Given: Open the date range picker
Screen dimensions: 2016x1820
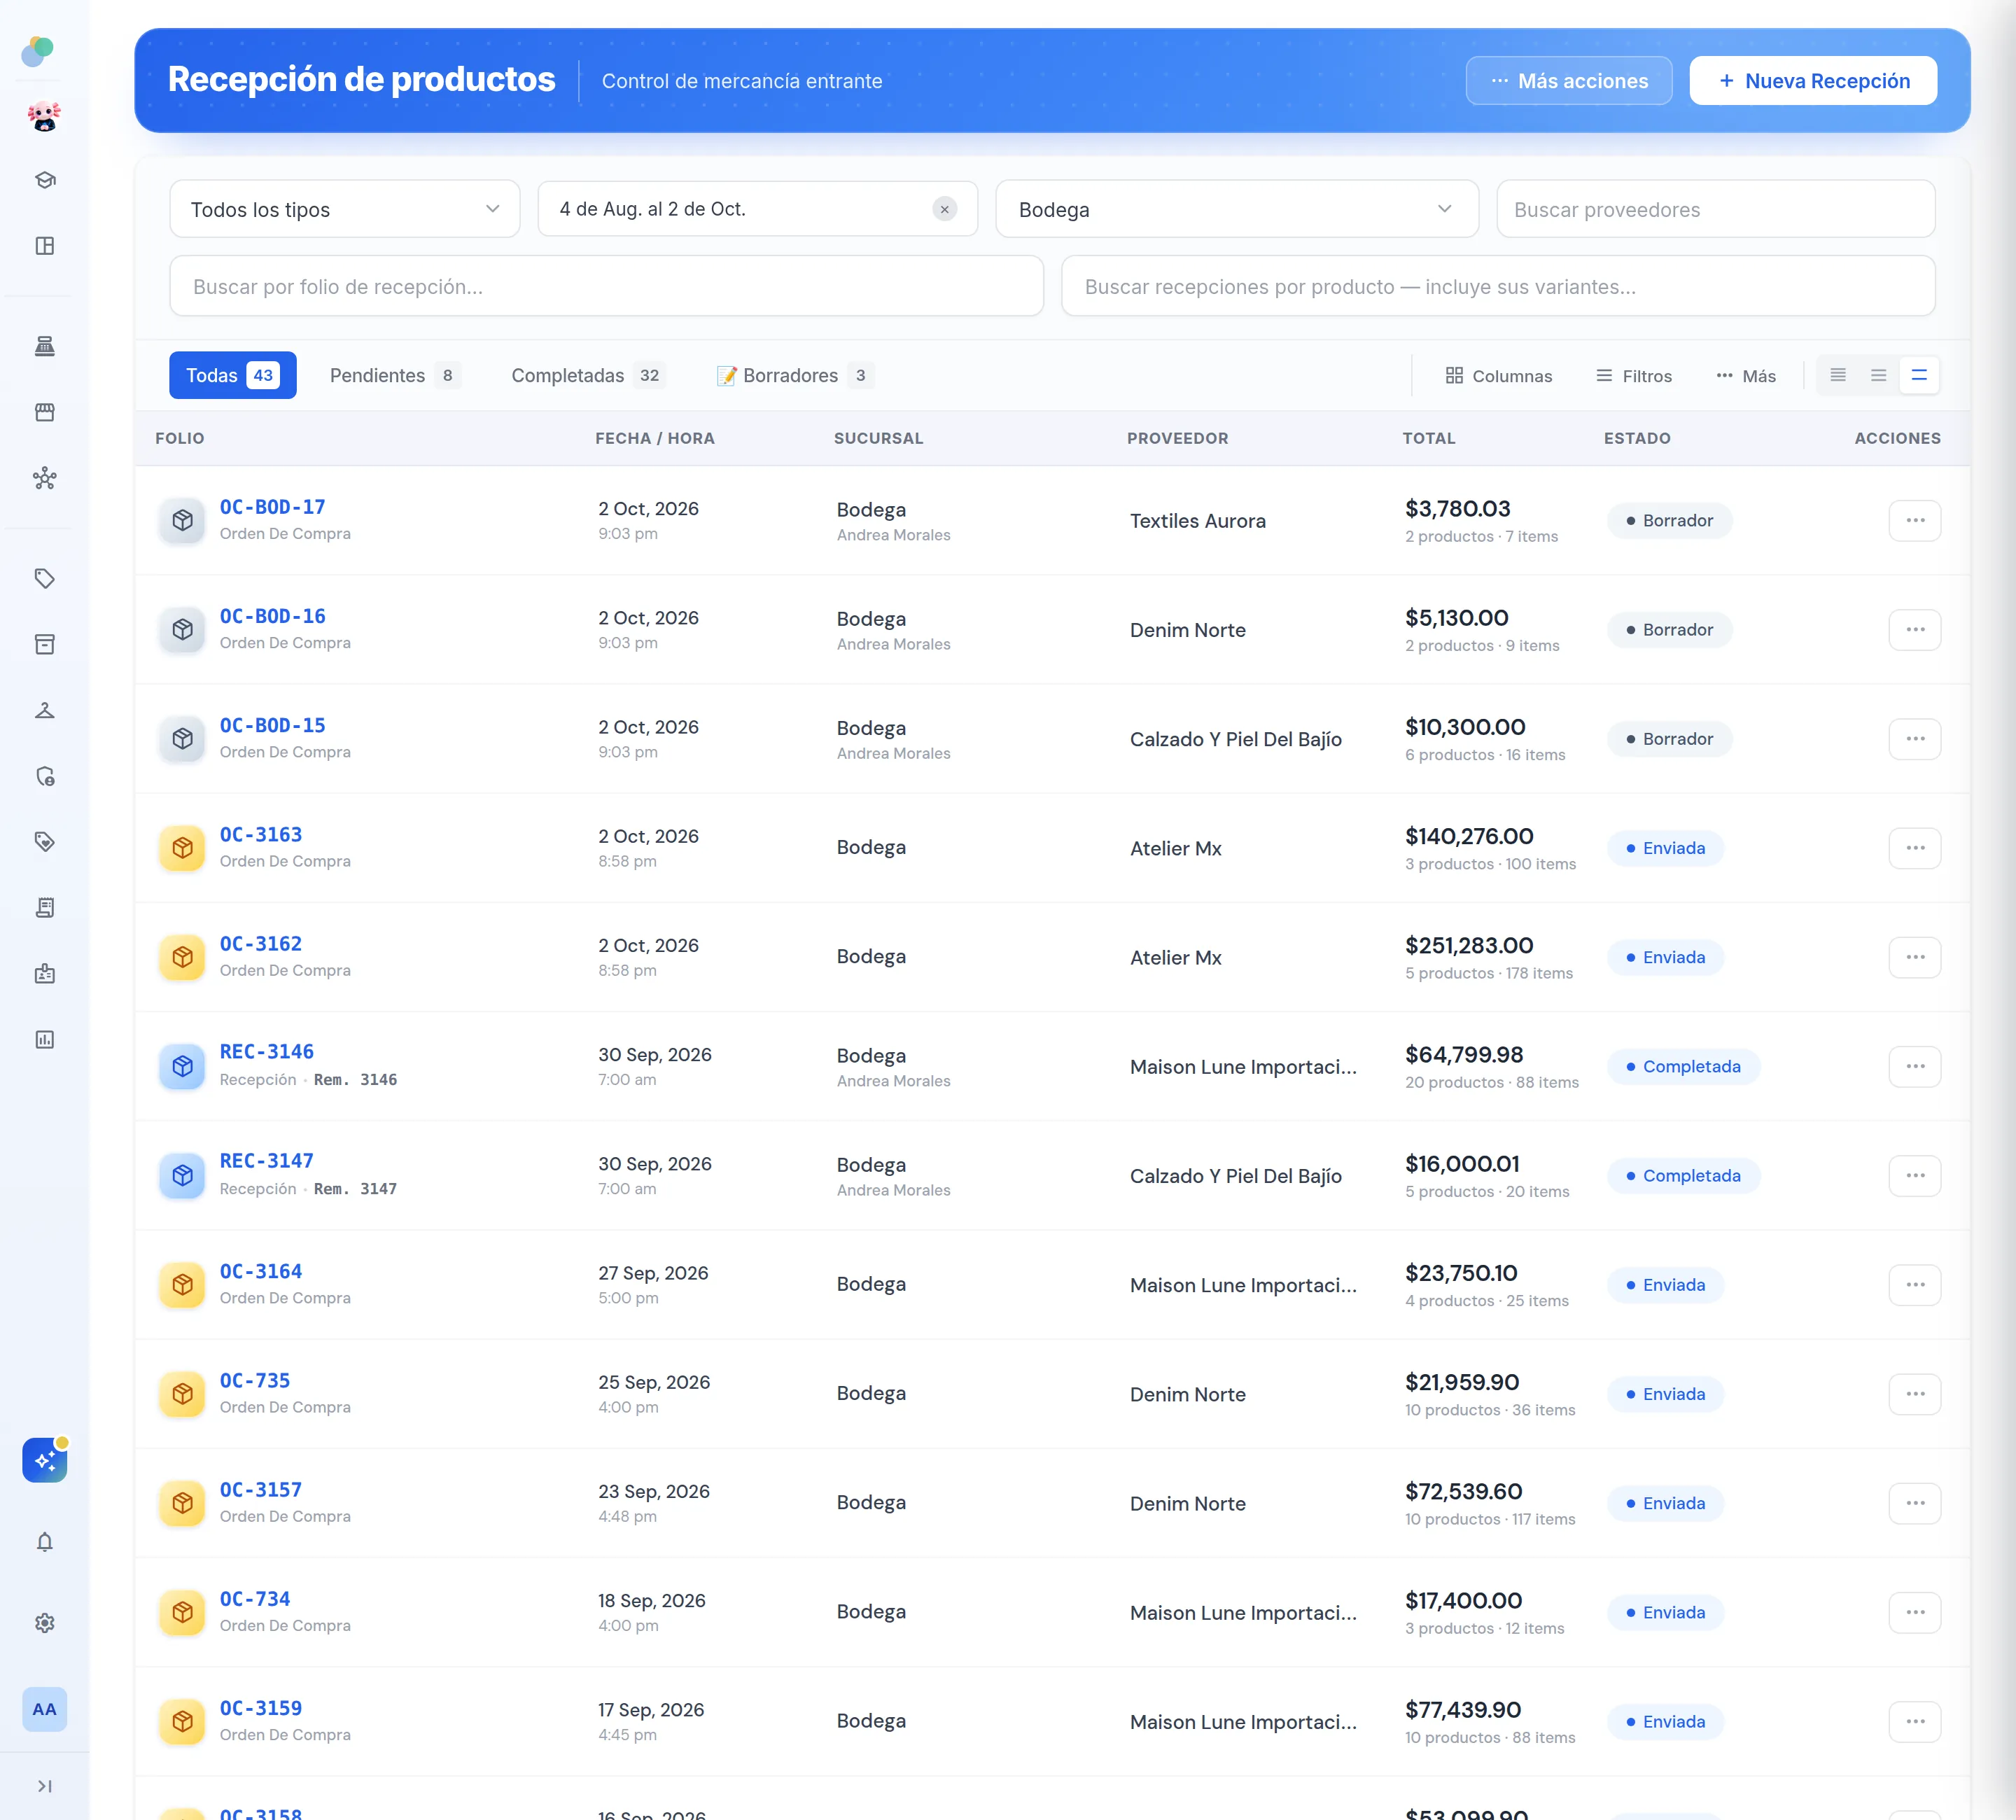Looking at the screenshot, I should pyautogui.click(x=757, y=209).
